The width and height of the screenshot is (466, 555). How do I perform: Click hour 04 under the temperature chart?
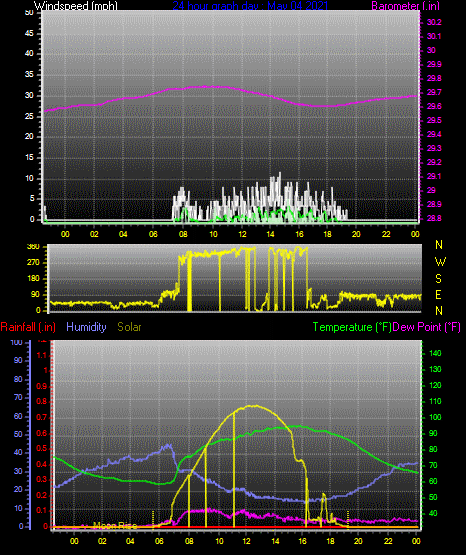[130, 541]
